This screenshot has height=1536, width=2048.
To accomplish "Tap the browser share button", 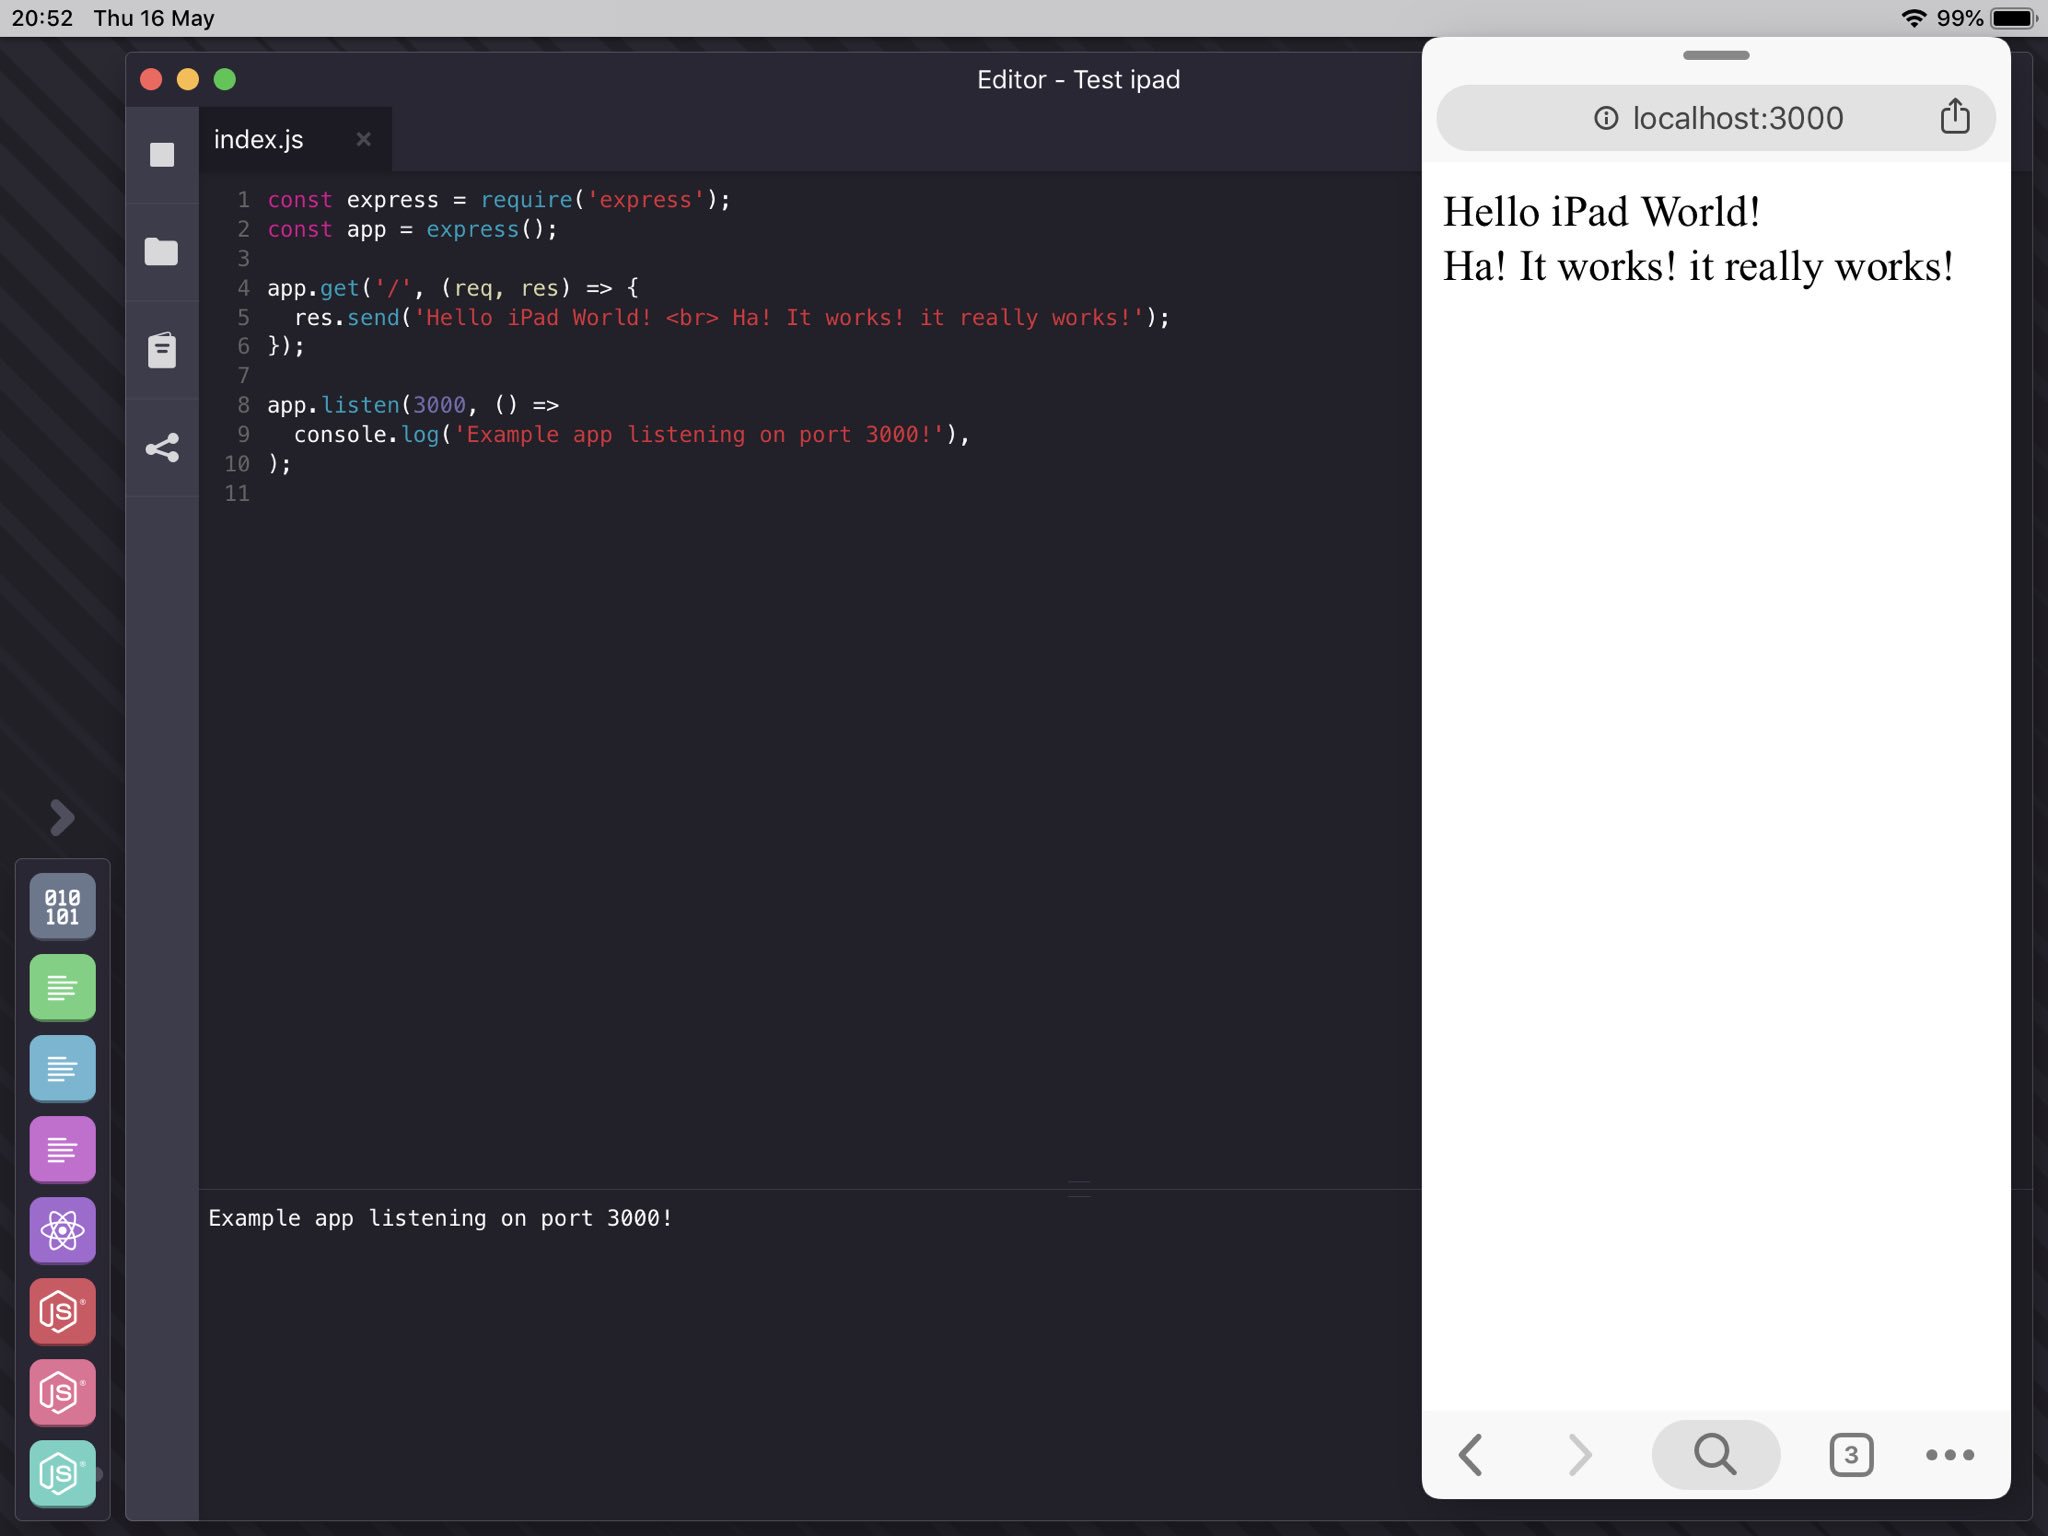I will (1954, 117).
